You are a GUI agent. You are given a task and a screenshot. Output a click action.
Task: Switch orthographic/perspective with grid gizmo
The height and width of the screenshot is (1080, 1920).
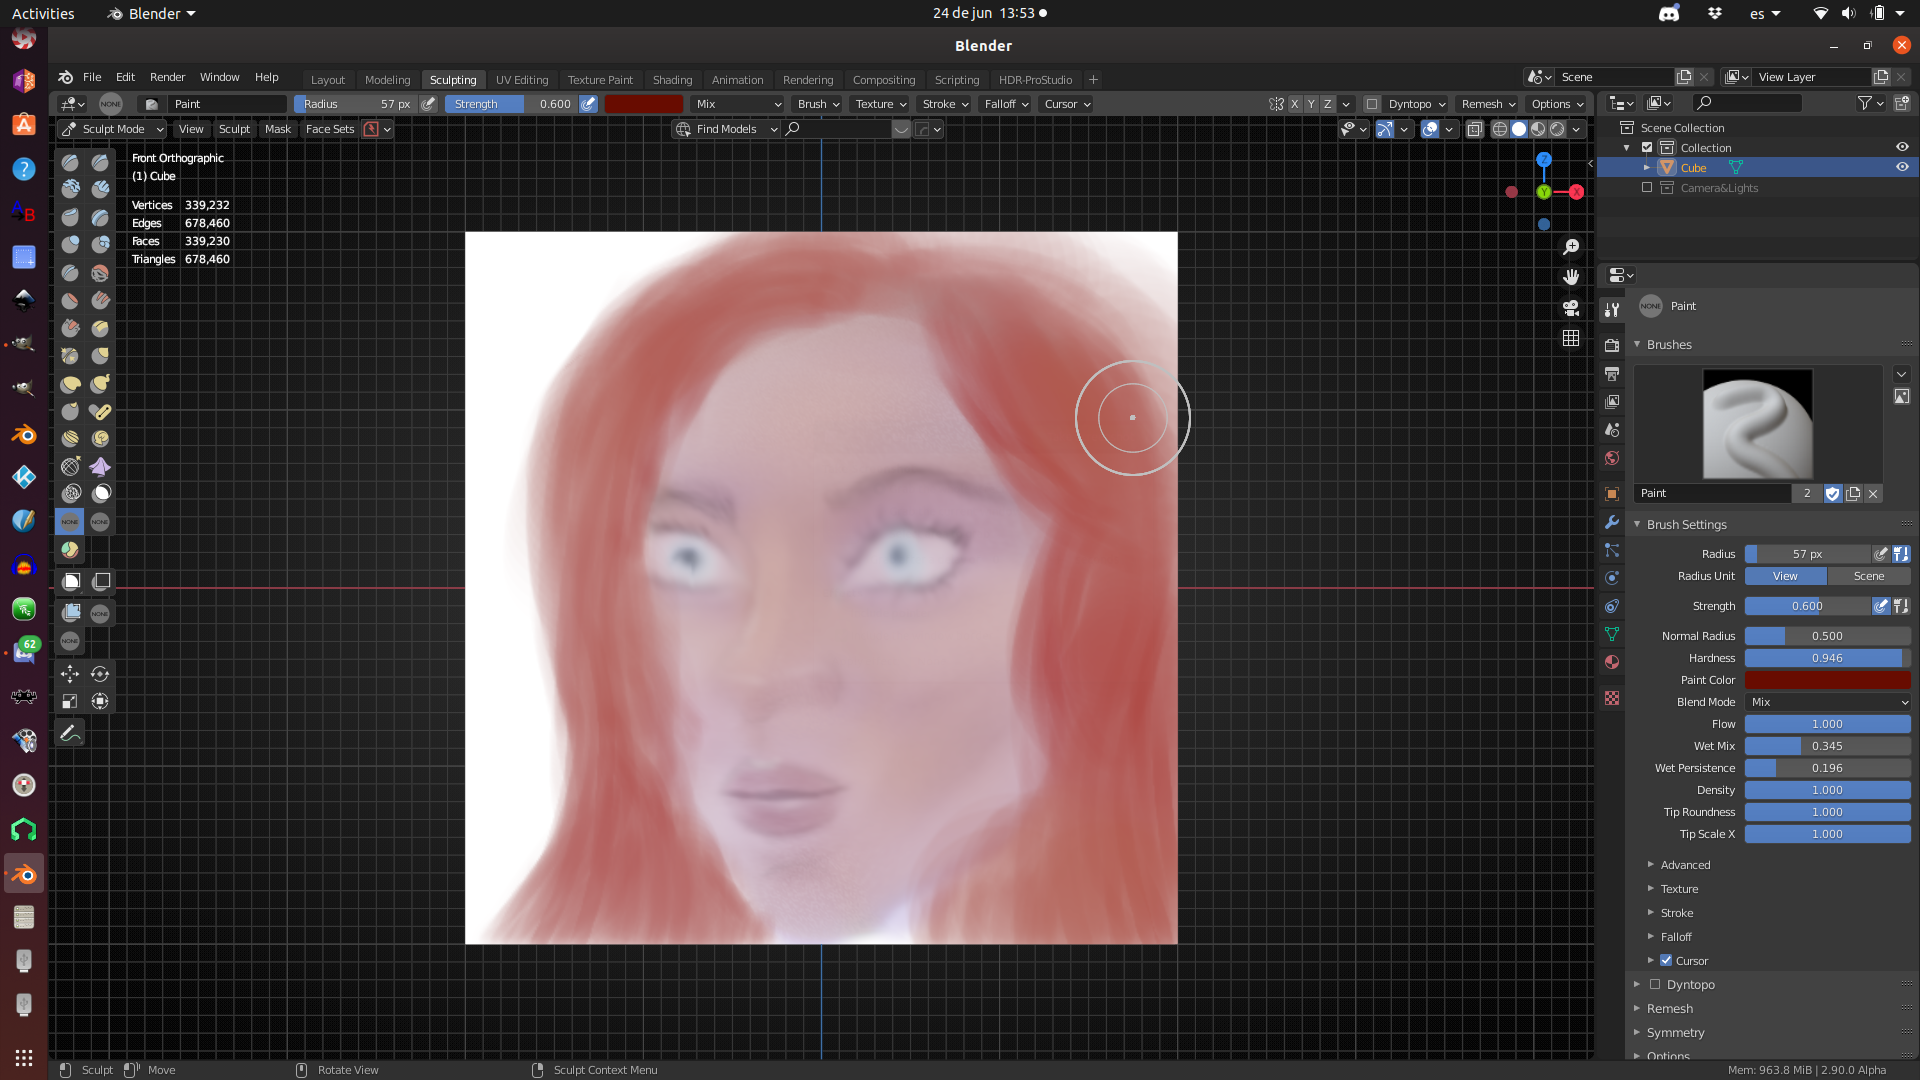click(1571, 338)
